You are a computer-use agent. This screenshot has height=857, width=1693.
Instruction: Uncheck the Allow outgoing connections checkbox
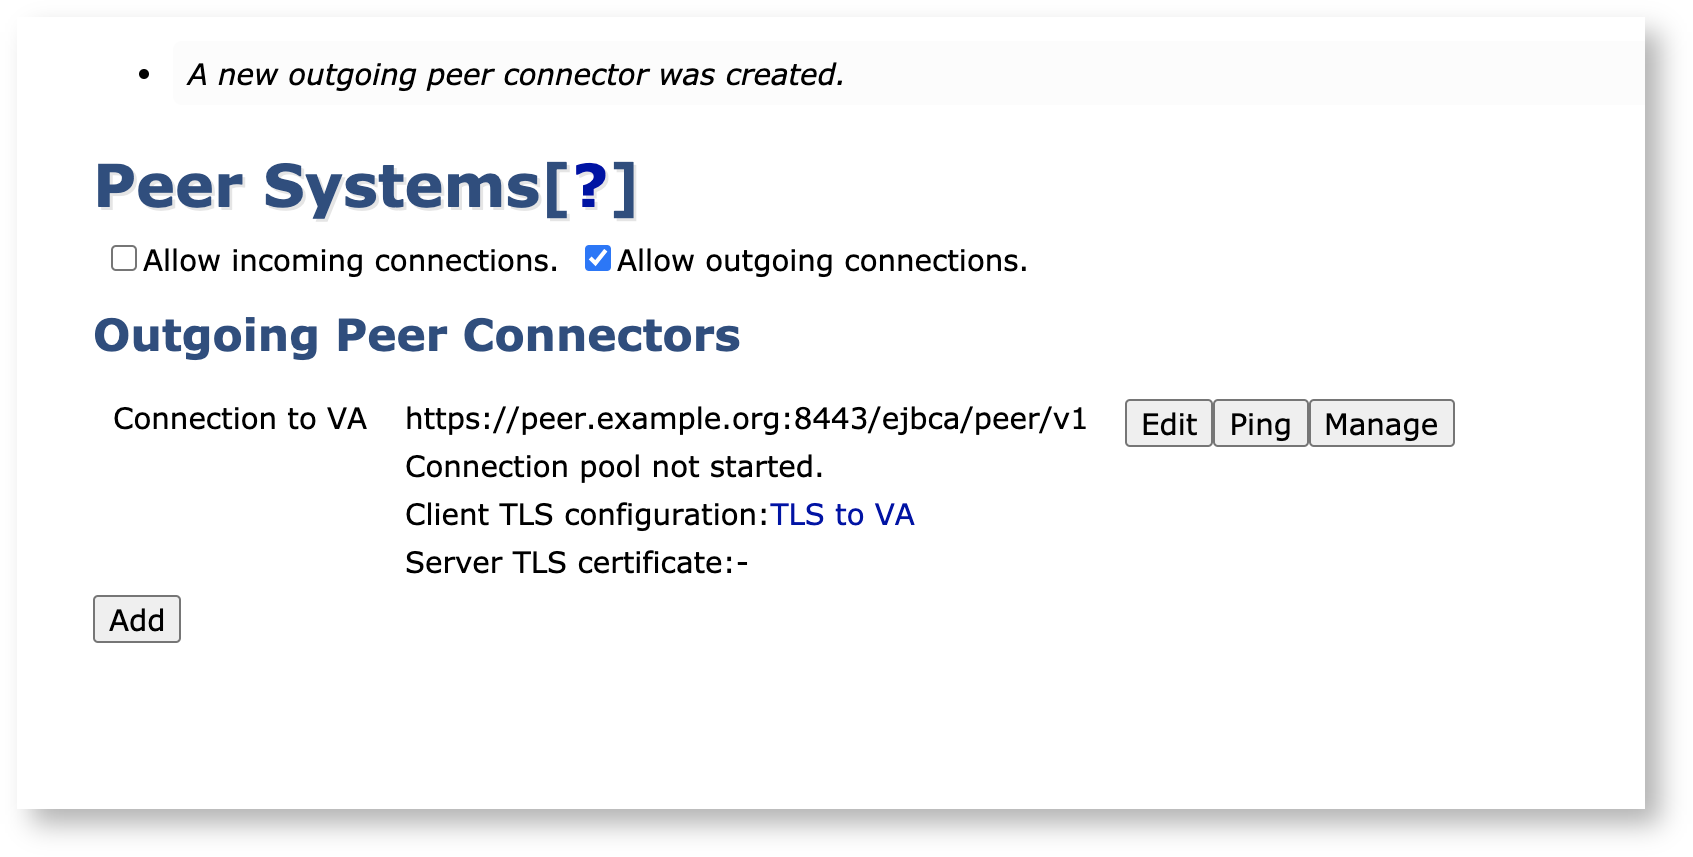tap(598, 259)
